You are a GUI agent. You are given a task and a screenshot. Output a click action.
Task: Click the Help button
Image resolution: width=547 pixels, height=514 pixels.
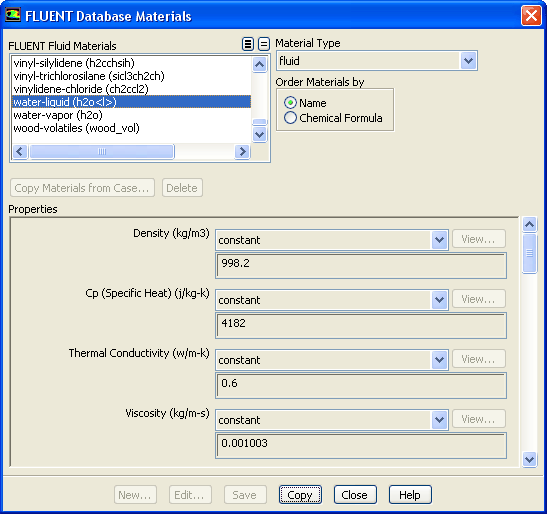(410, 495)
